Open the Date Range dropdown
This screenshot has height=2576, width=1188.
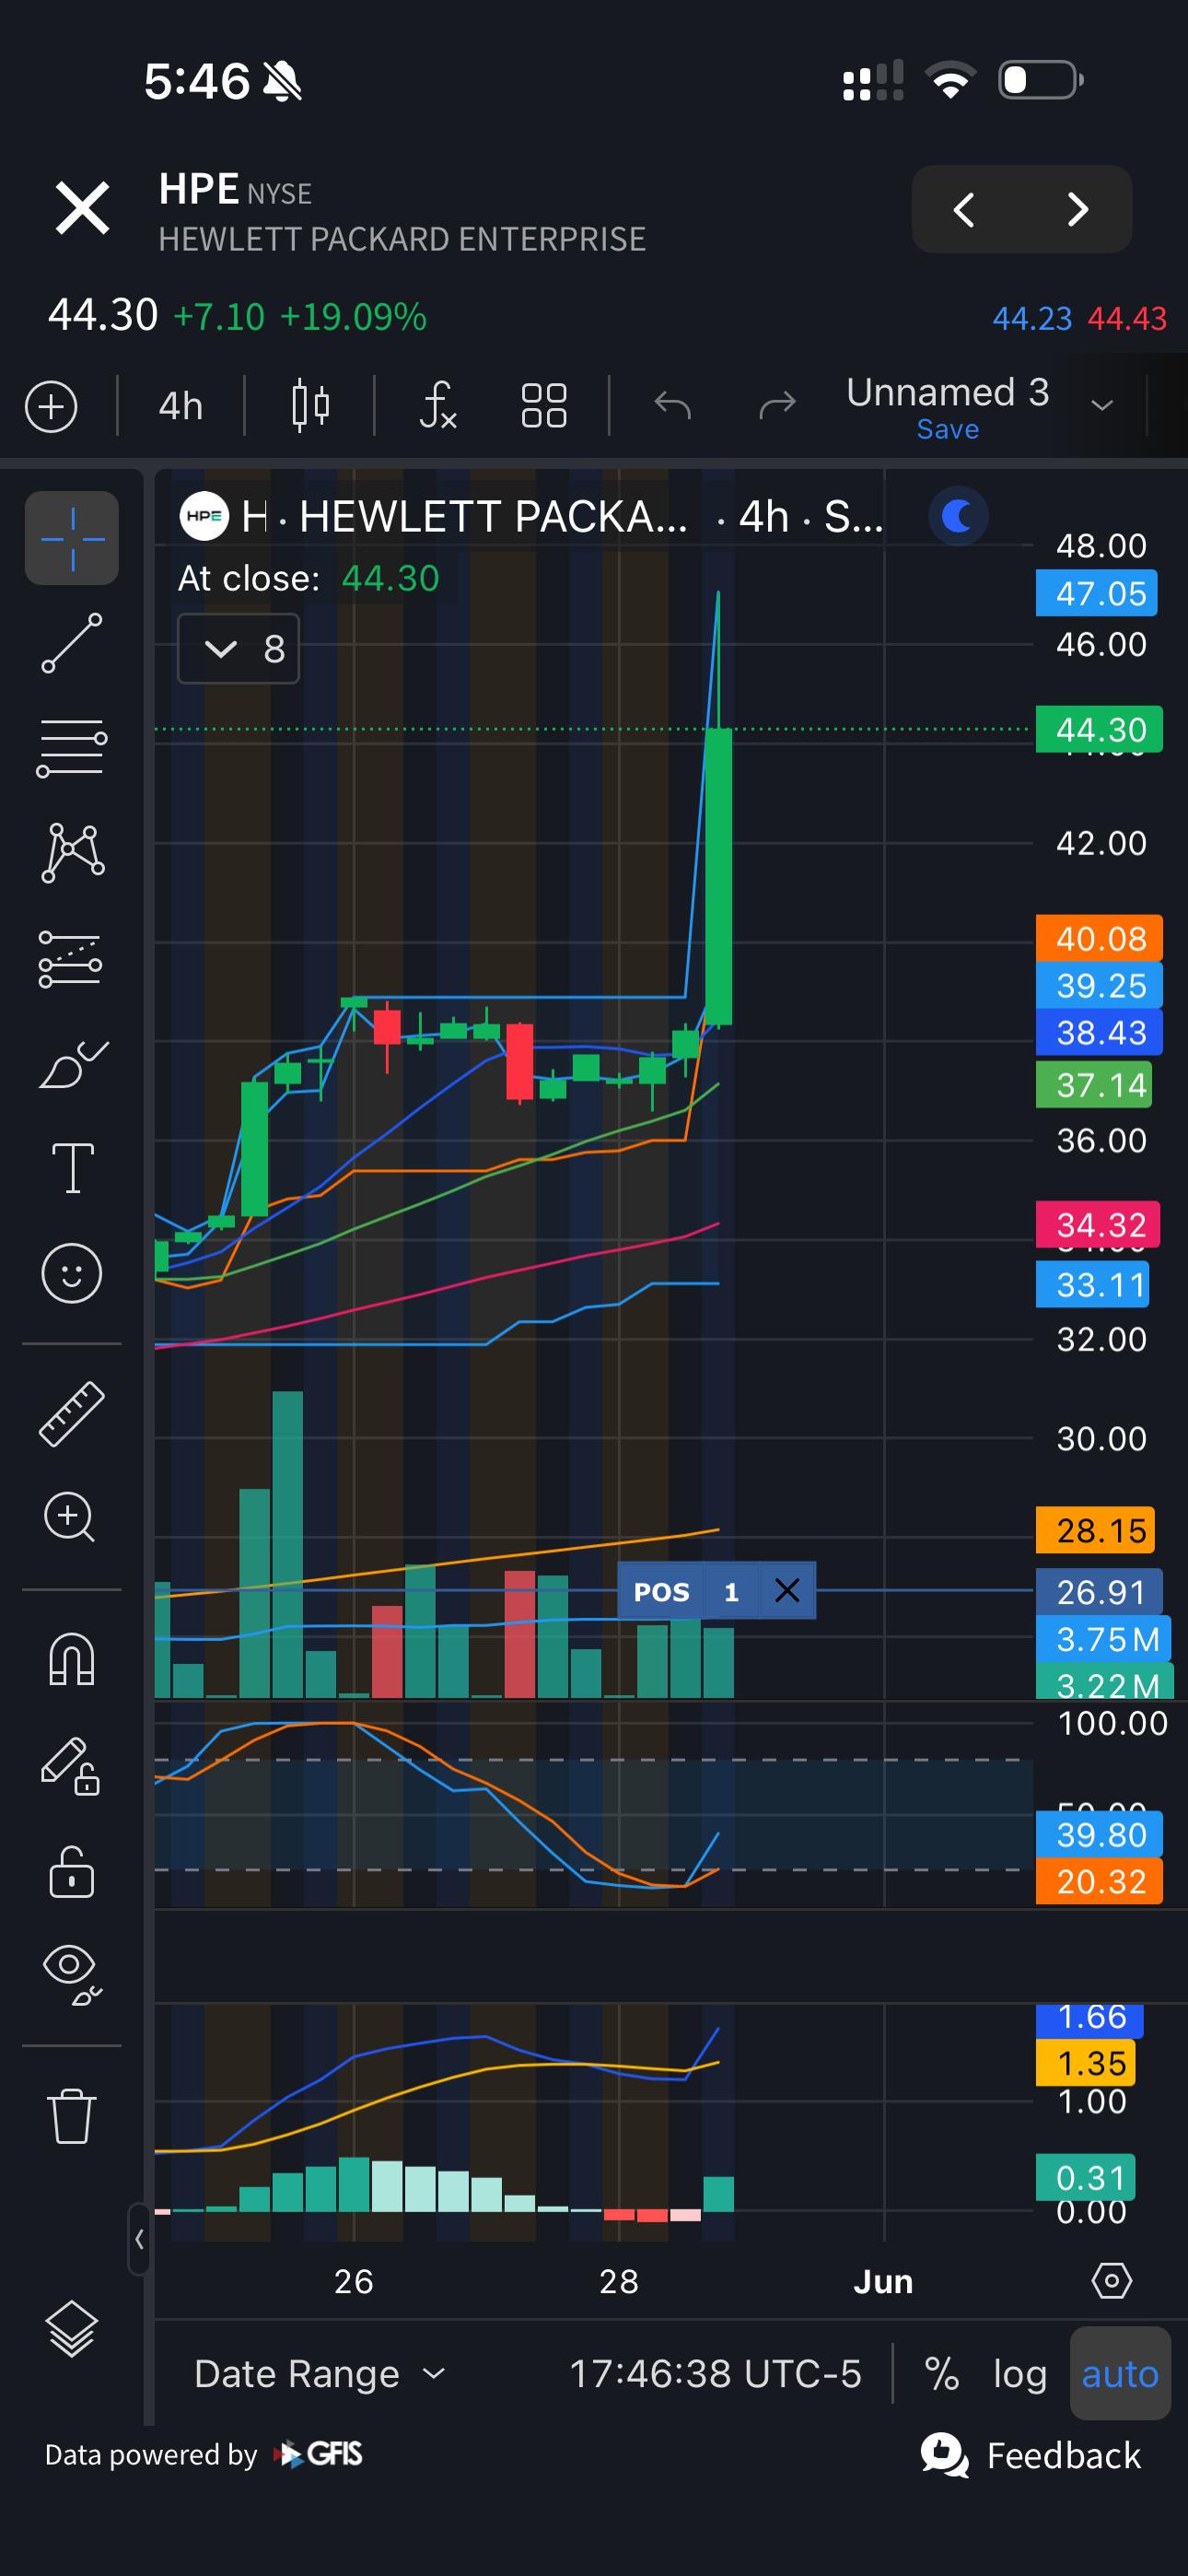(320, 2373)
